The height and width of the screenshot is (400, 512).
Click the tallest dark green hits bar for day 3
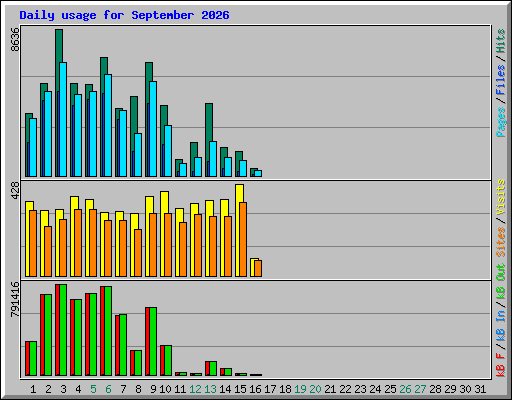tap(59, 46)
